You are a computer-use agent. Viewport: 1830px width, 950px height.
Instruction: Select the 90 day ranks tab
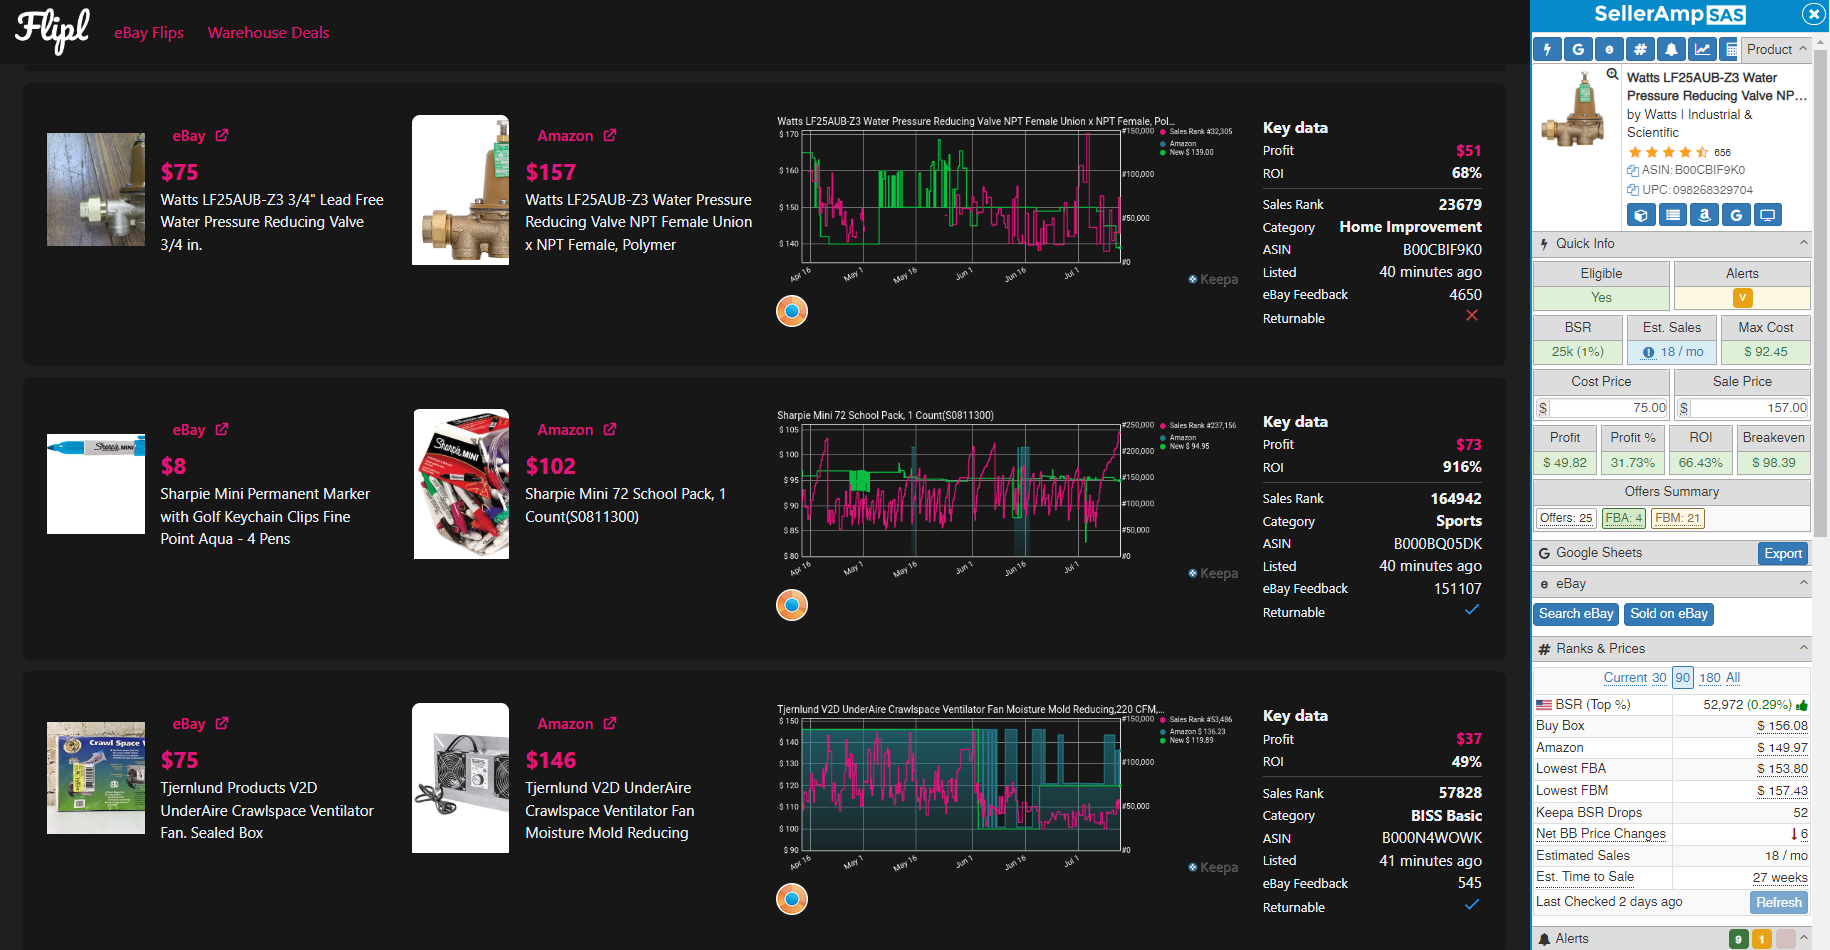(1683, 677)
